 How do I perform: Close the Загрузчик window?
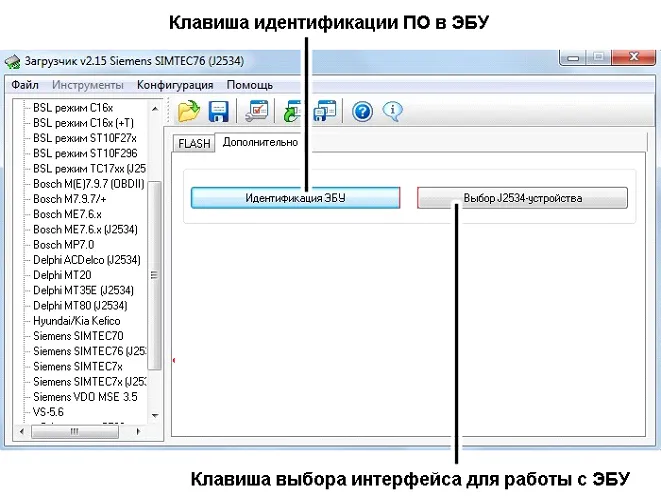tap(633, 57)
